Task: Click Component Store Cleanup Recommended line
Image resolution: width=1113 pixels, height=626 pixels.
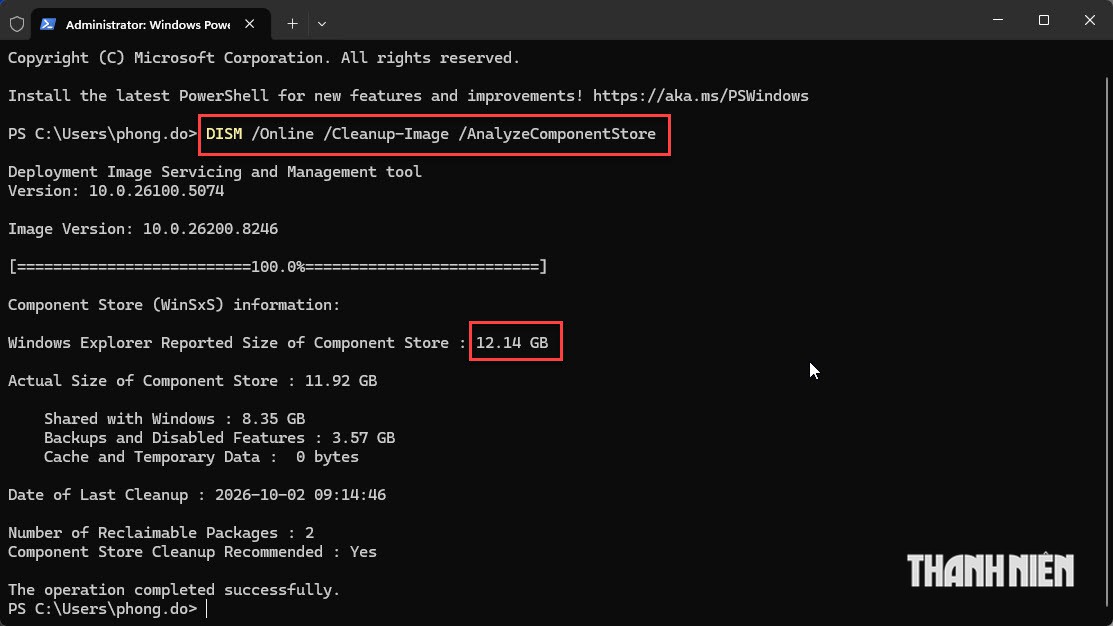Action: (192, 552)
